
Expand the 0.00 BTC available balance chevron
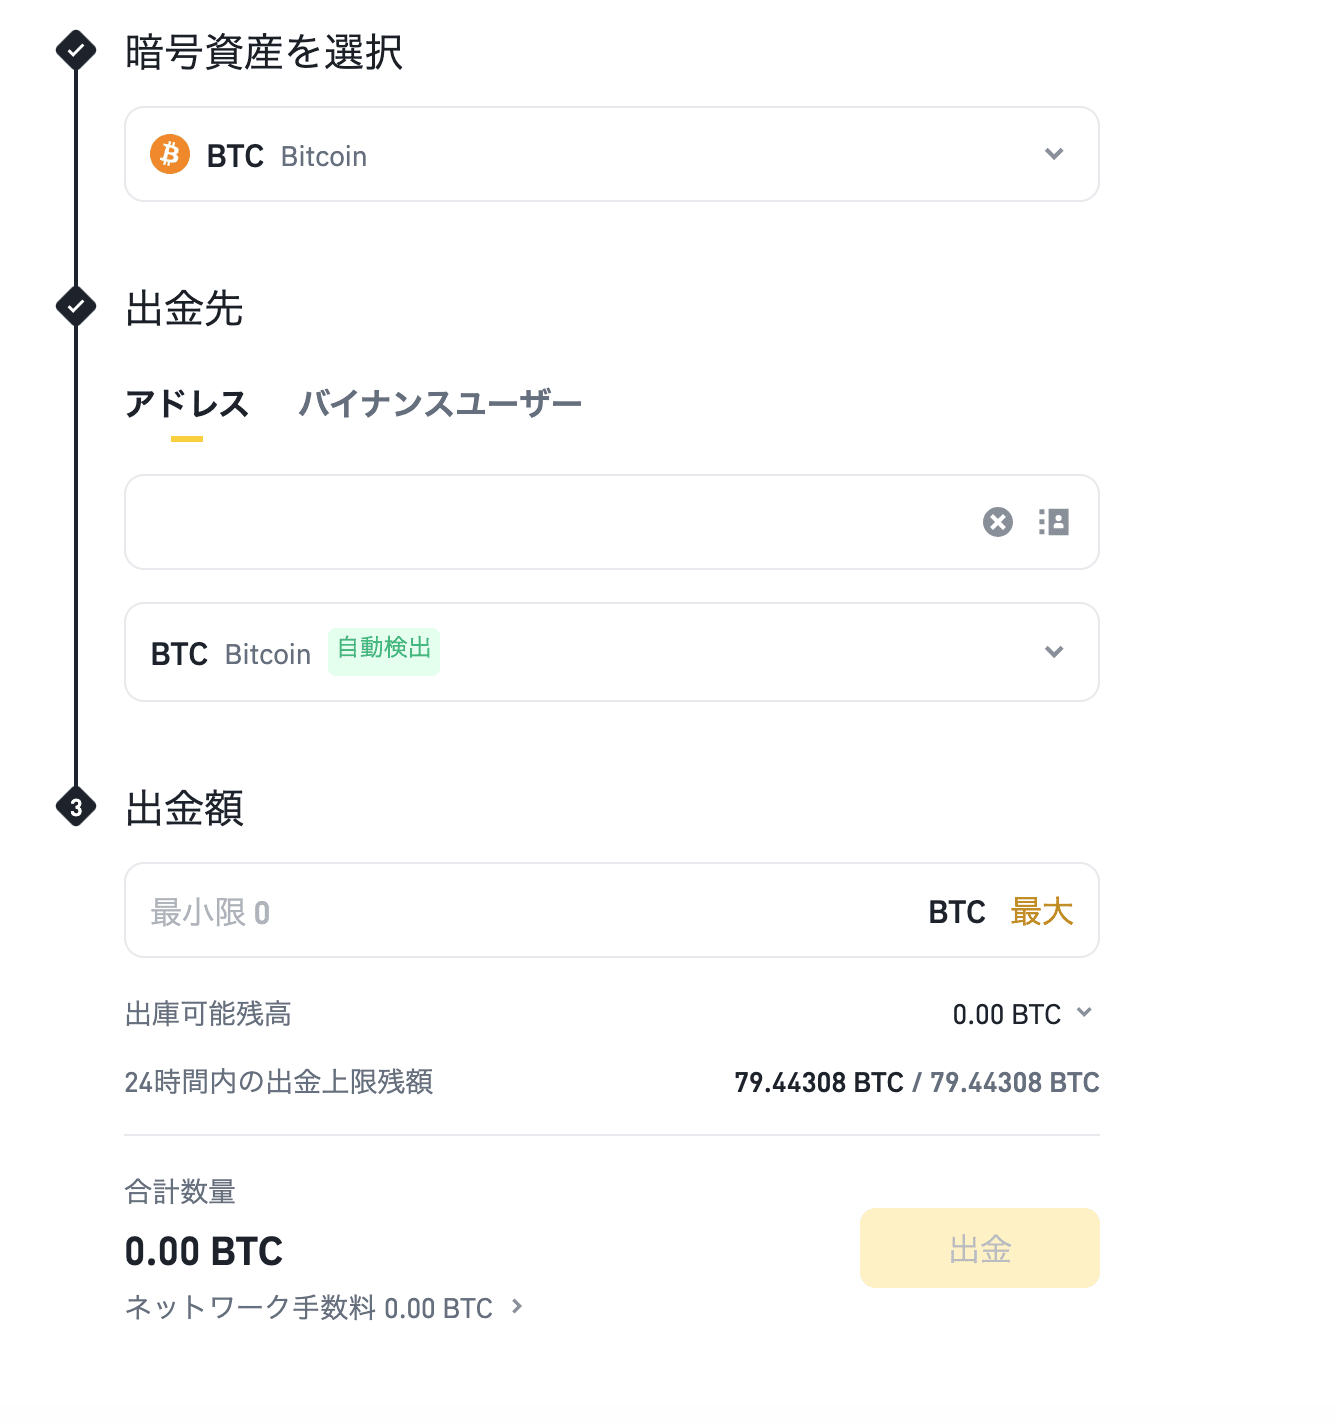point(1084,1013)
